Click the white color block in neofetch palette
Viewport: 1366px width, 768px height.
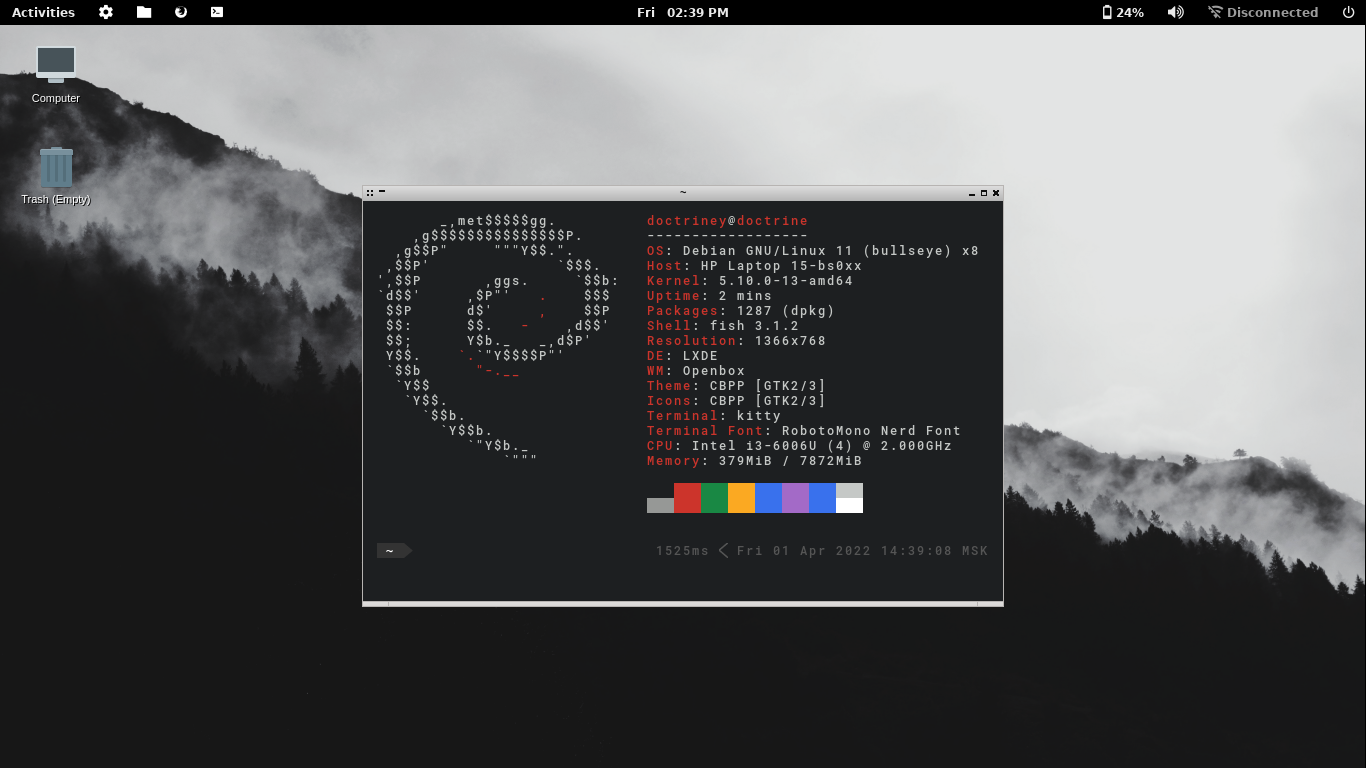tap(849, 505)
